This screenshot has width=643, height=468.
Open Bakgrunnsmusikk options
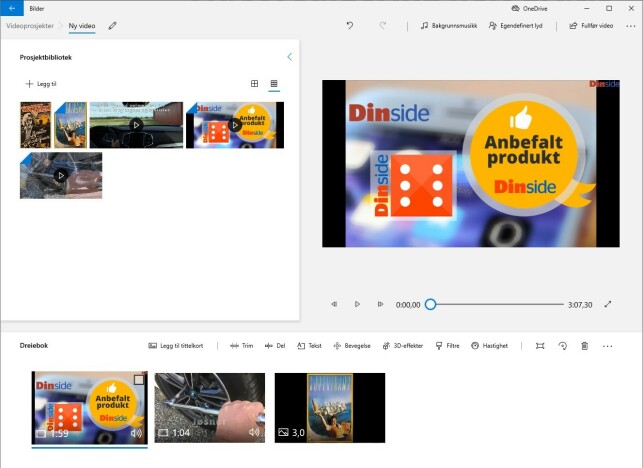pyautogui.click(x=449, y=25)
